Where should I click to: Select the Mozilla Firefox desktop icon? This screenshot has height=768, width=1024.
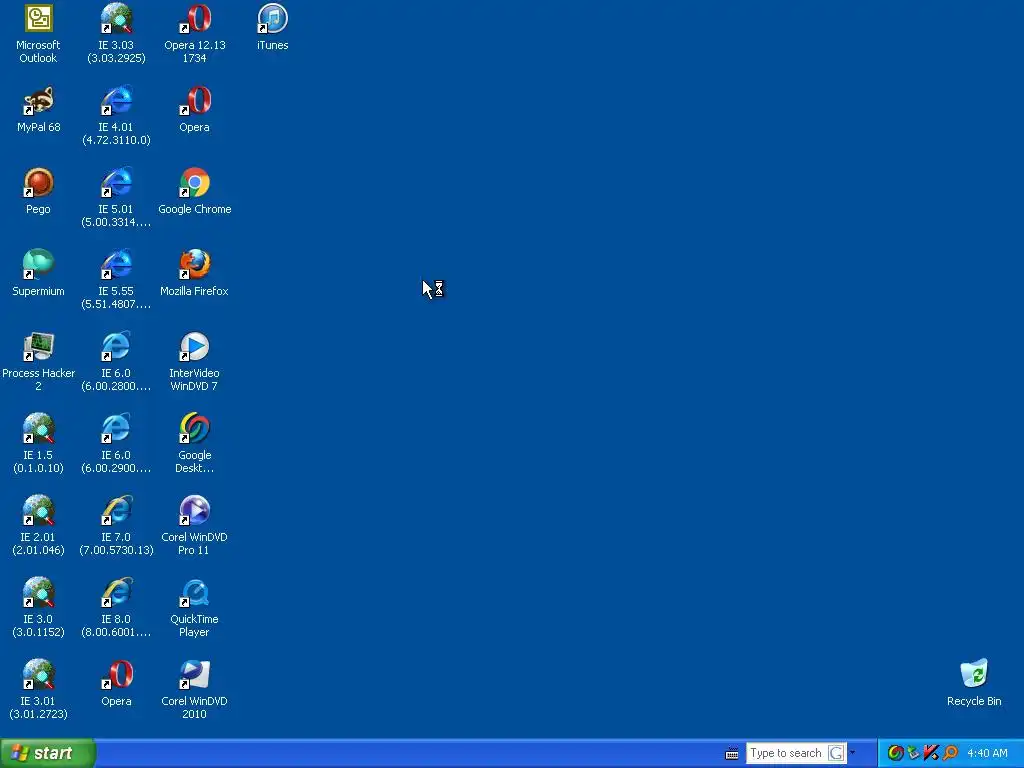point(195,264)
